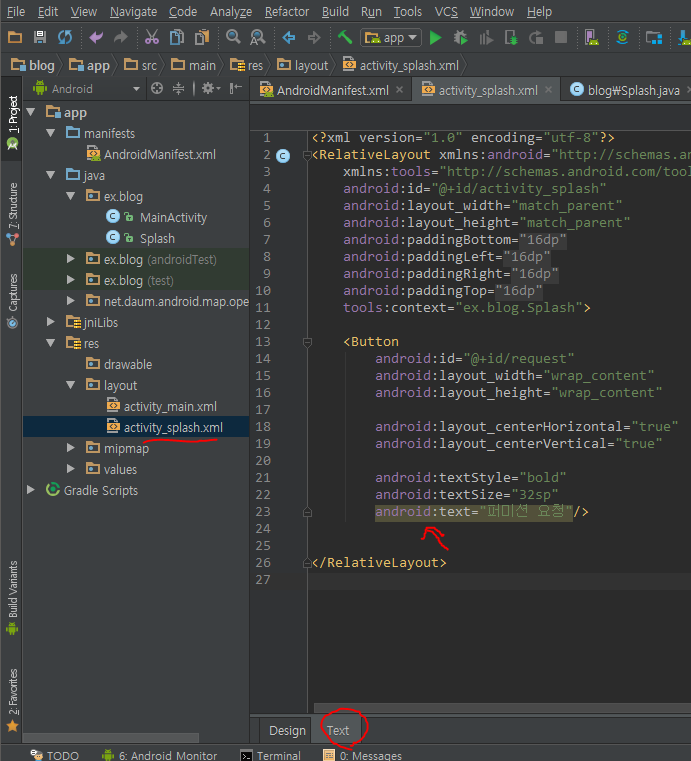This screenshot has width=691, height=761.
Task: Switch to the Text tab
Action: click(338, 730)
